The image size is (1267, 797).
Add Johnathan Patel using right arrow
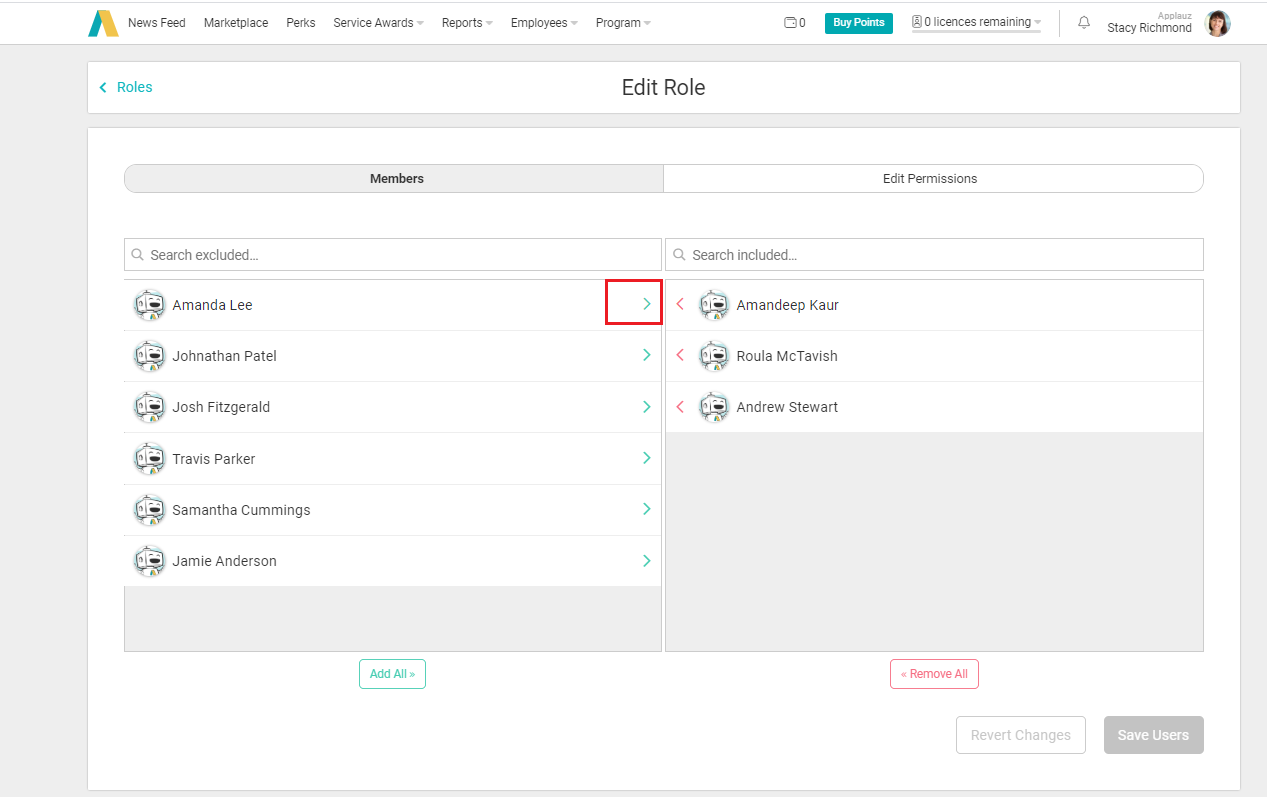pos(646,355)
